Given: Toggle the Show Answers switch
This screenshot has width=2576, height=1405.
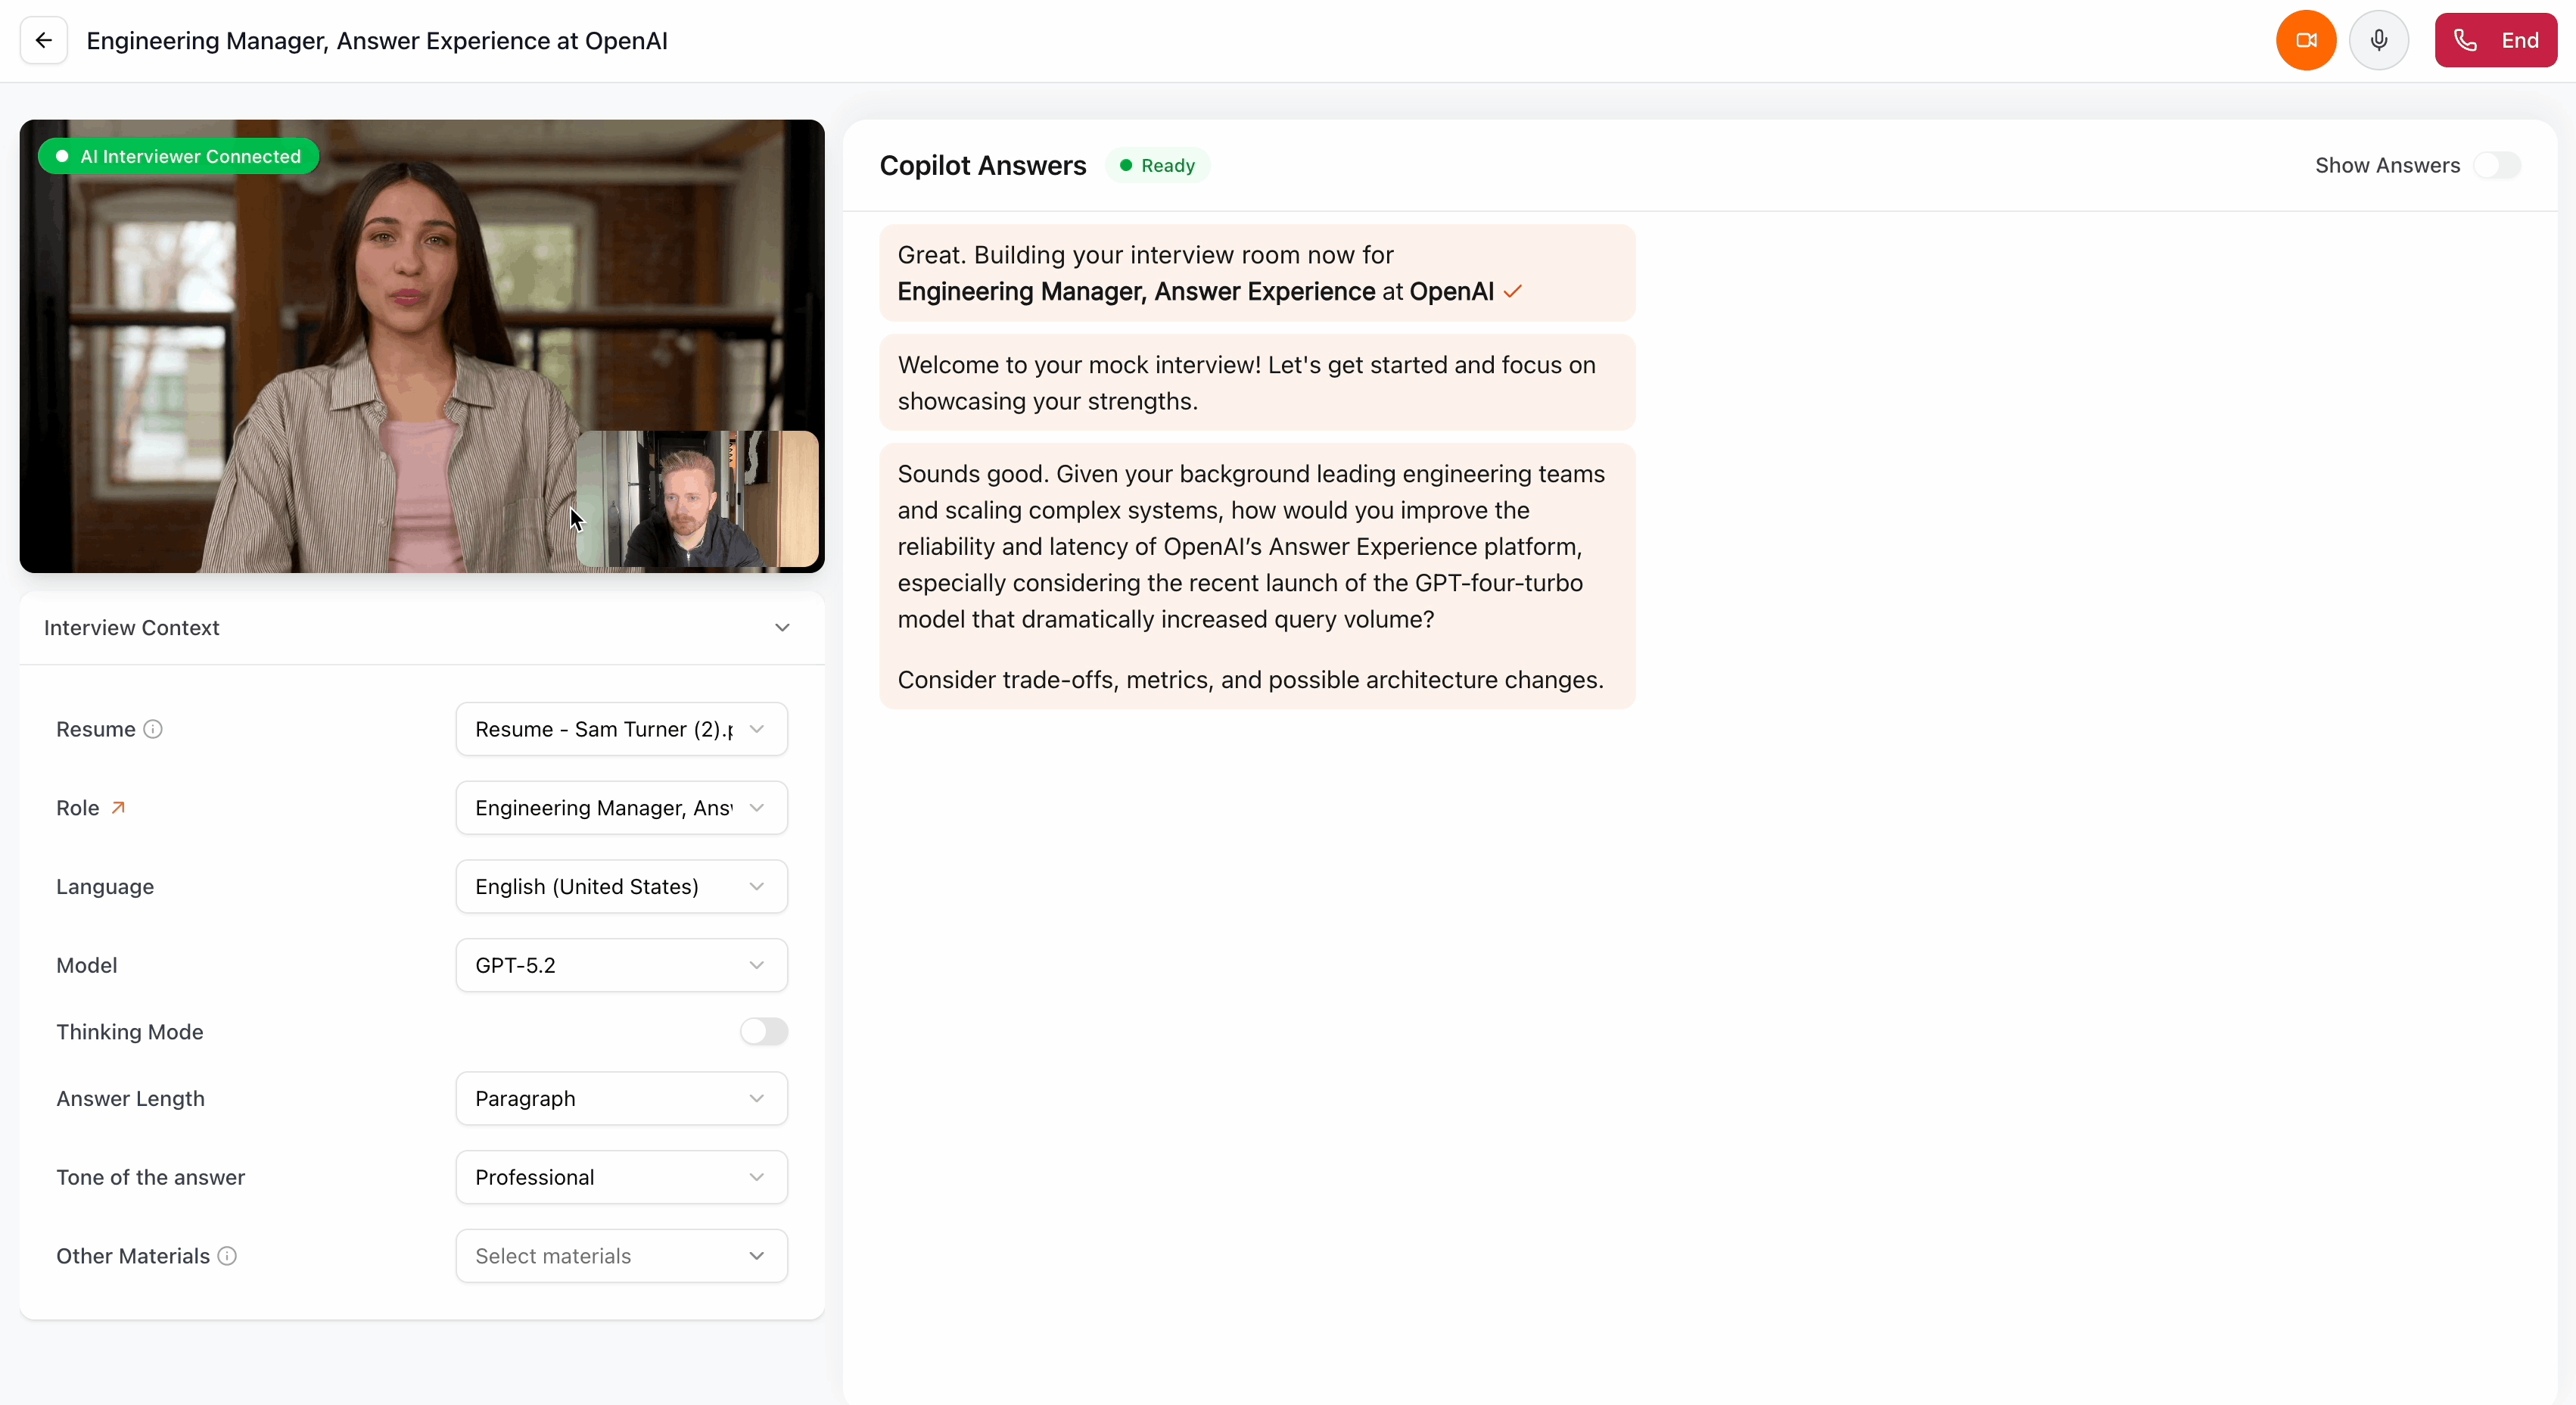Looking at the screenshot, I should [x=2497, y=165].
